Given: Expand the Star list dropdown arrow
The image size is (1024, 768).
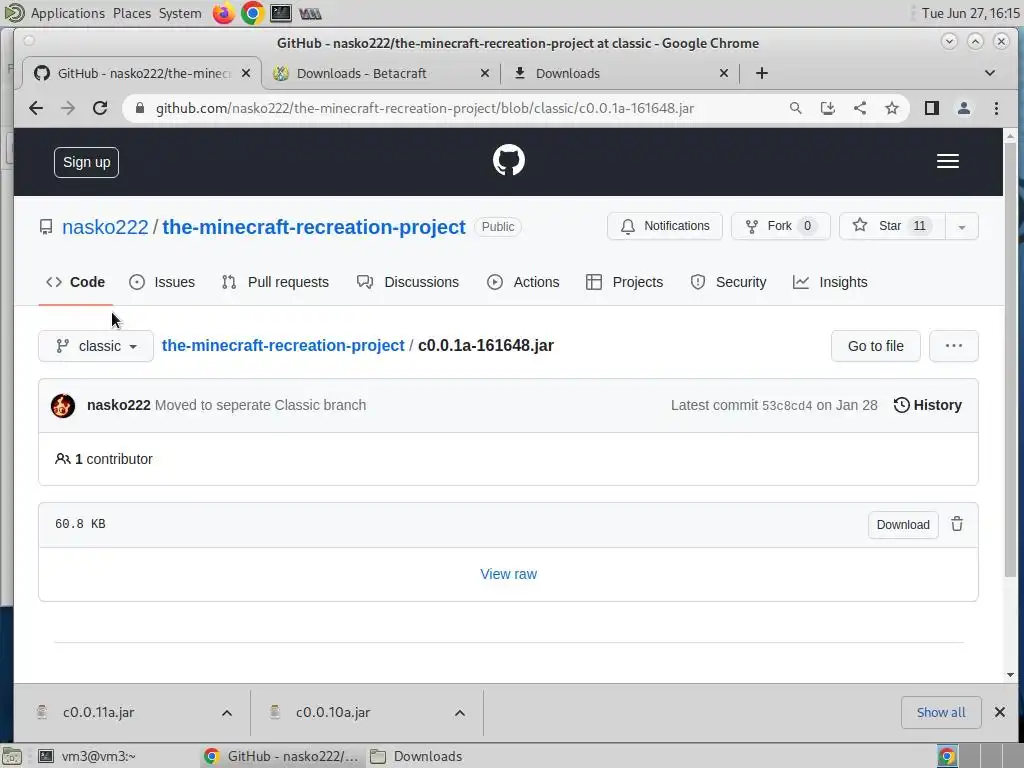Looking at the screenshot, I should (x=961, y=227).
